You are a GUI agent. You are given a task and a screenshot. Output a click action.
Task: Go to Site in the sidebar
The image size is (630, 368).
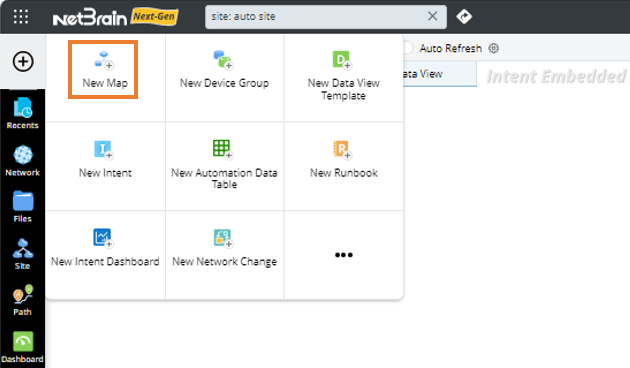pos(22,254)
